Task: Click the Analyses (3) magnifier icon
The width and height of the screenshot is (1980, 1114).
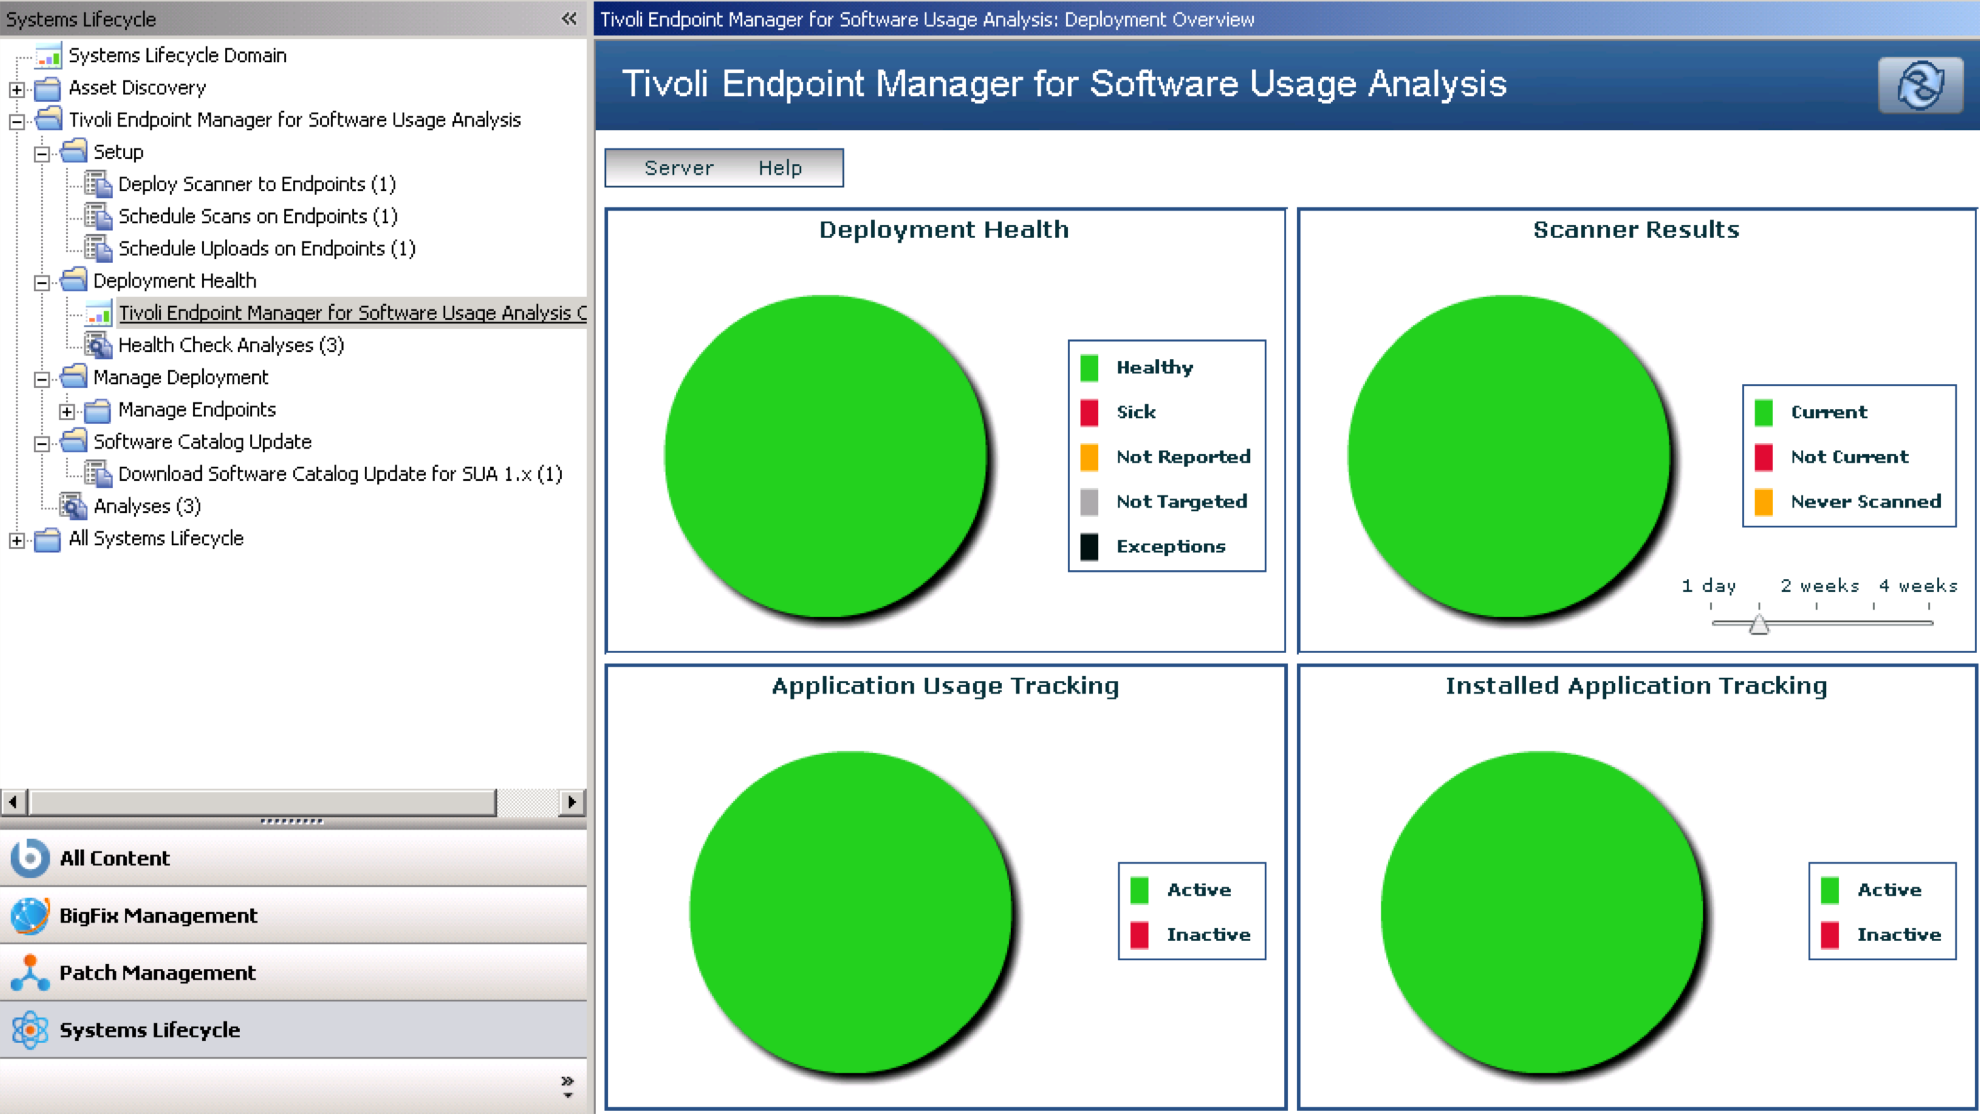Action: click(x=73, y=506)
